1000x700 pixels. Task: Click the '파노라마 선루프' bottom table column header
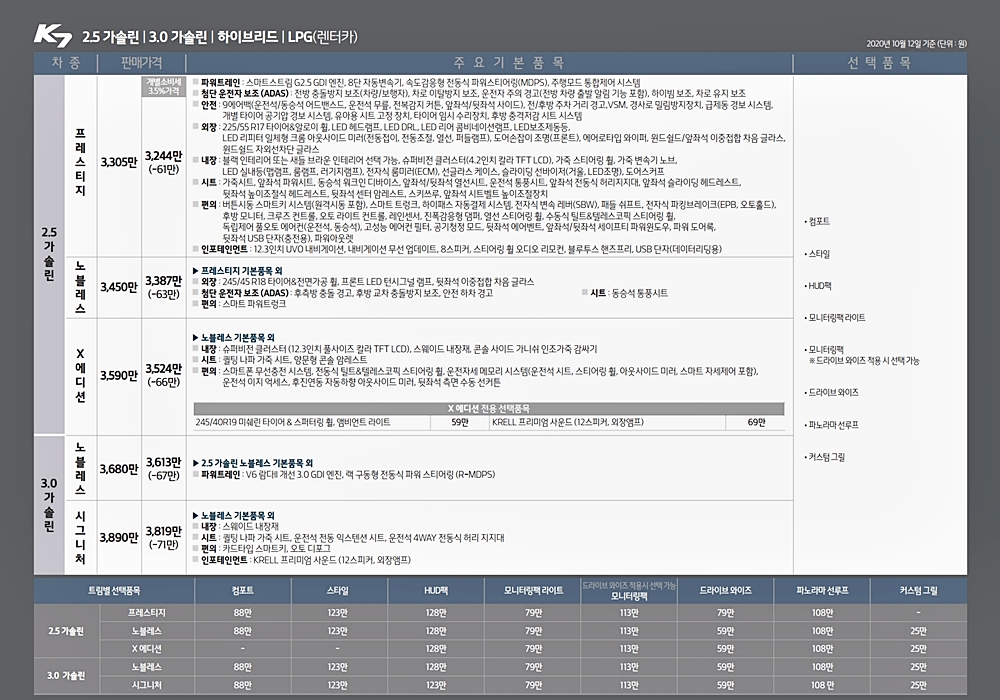click(822, 592)
